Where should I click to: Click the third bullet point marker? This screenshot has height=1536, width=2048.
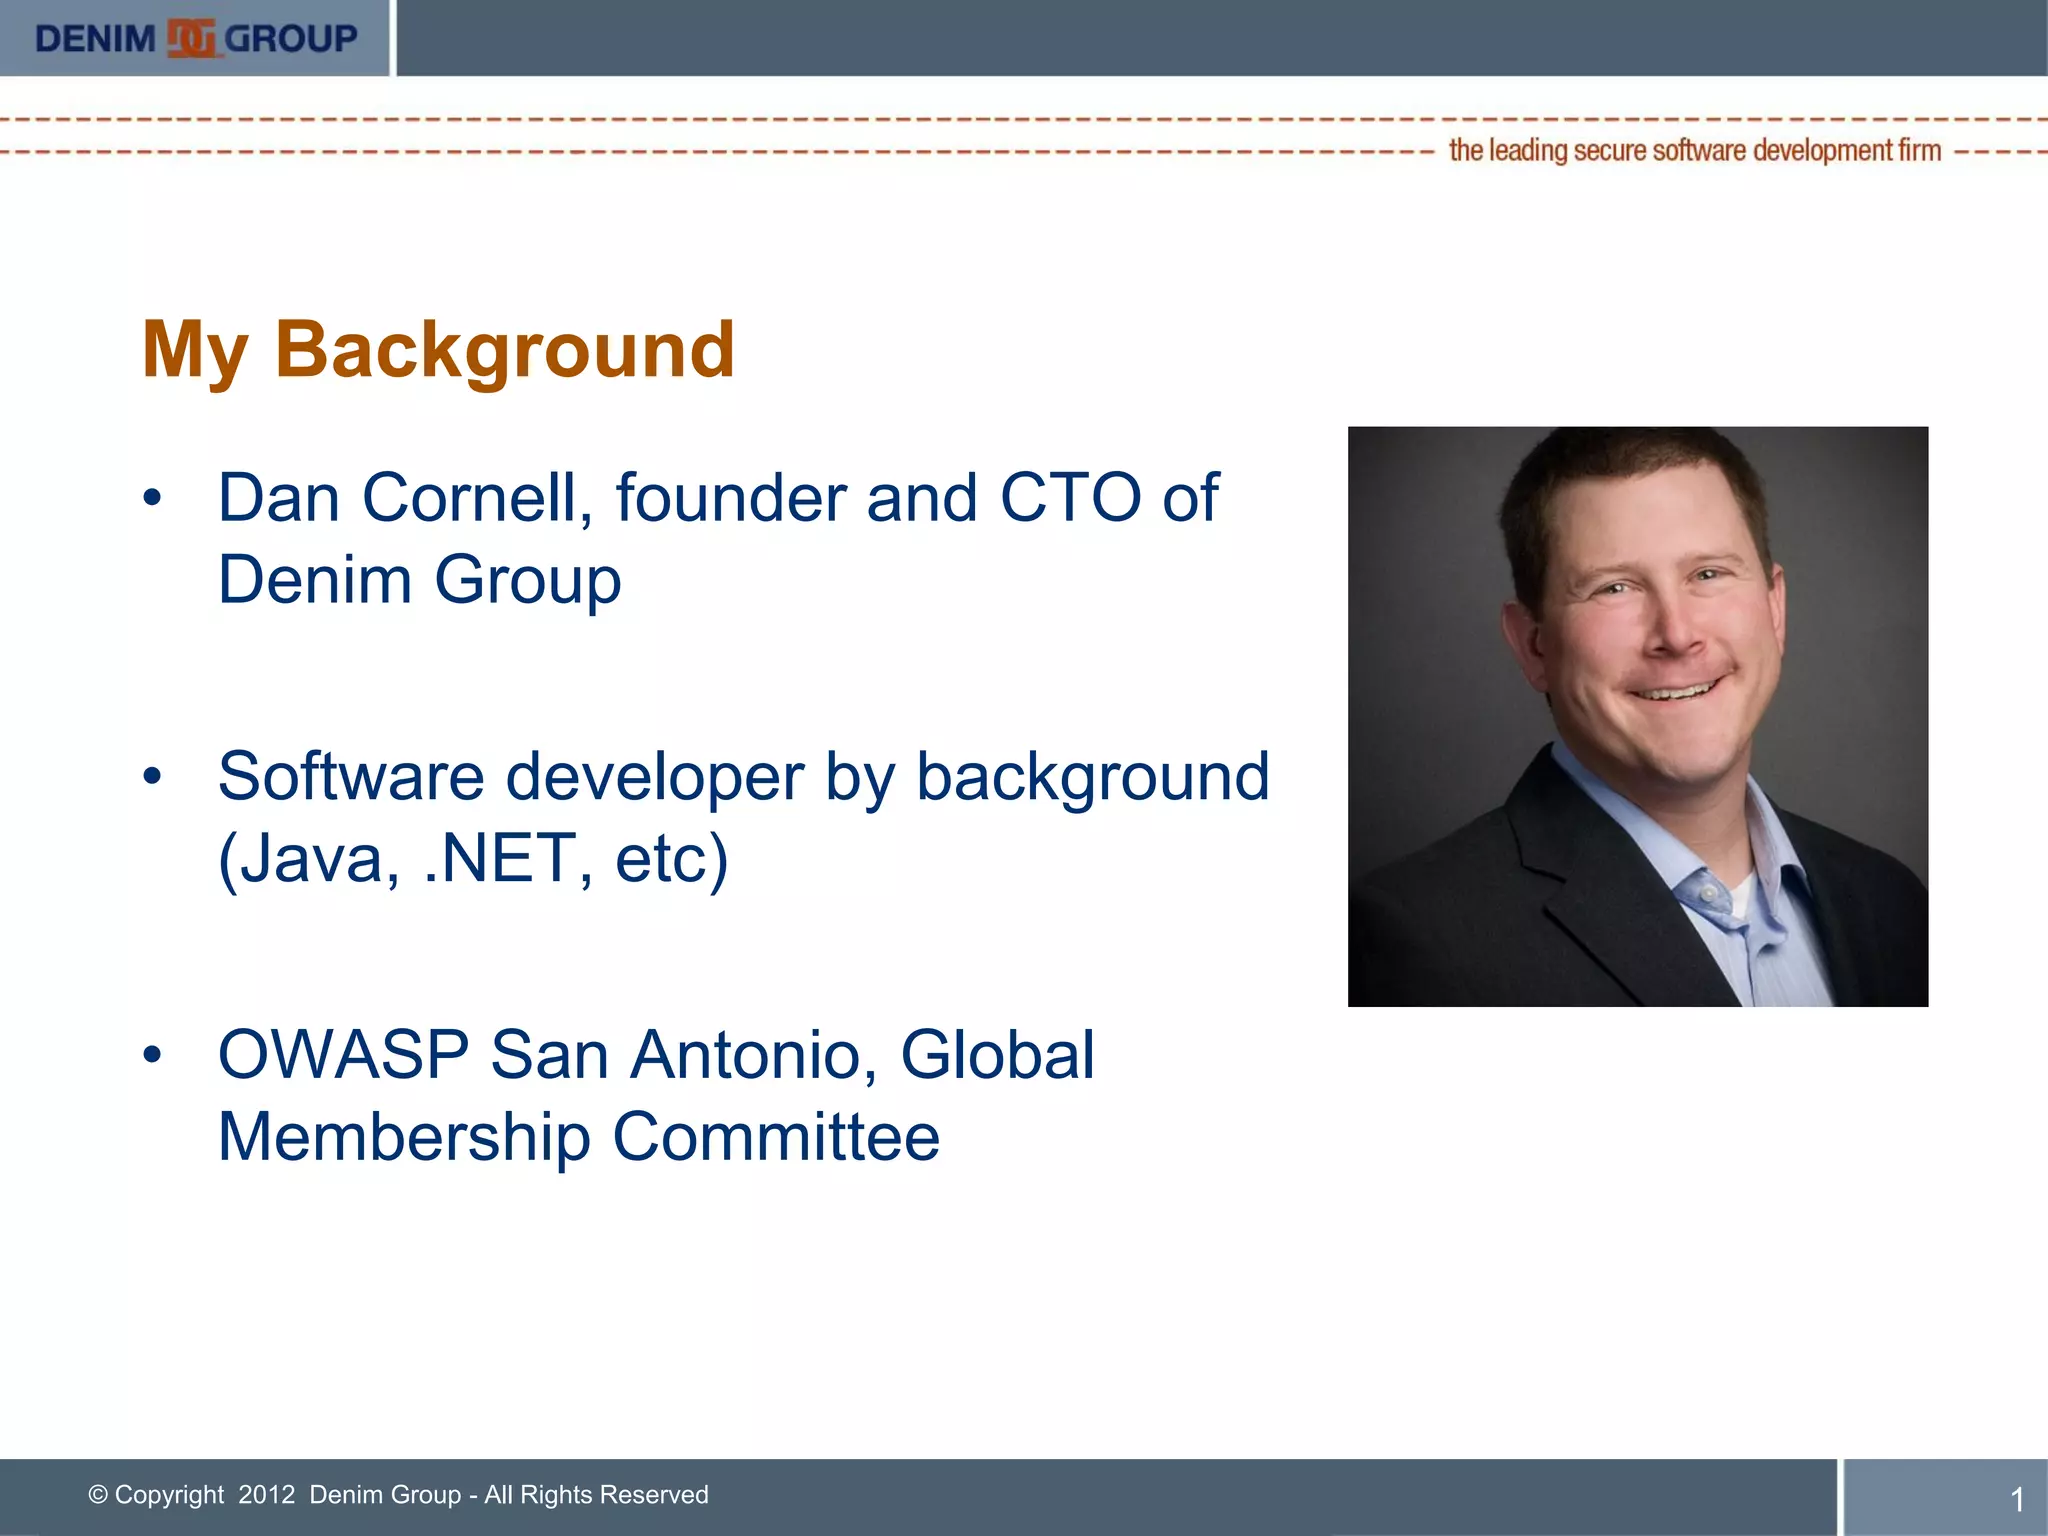point(151,1054)
